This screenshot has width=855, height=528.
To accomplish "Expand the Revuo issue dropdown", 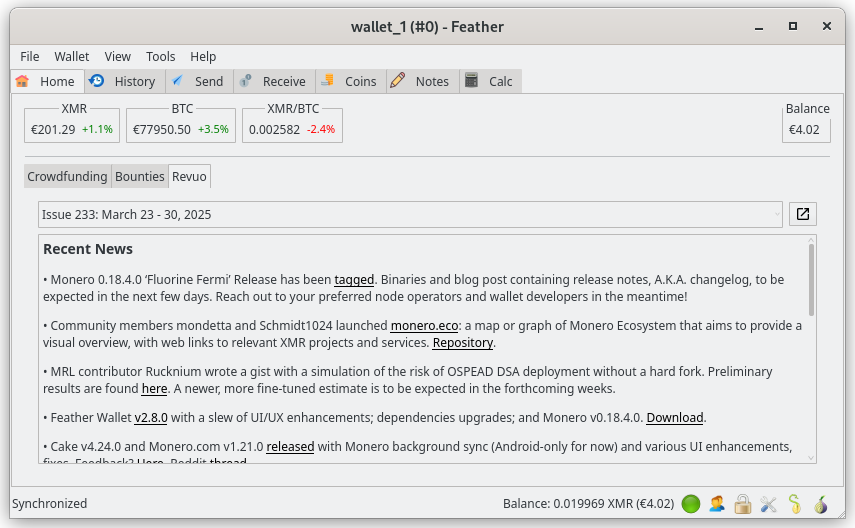I will 410,214.
